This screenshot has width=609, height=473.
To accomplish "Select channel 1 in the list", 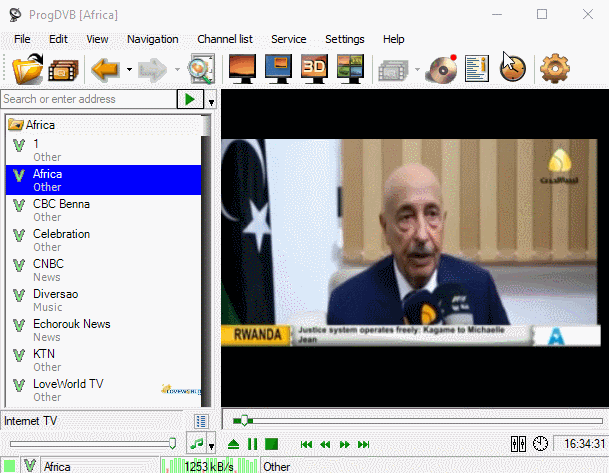I will click(104, 150).
